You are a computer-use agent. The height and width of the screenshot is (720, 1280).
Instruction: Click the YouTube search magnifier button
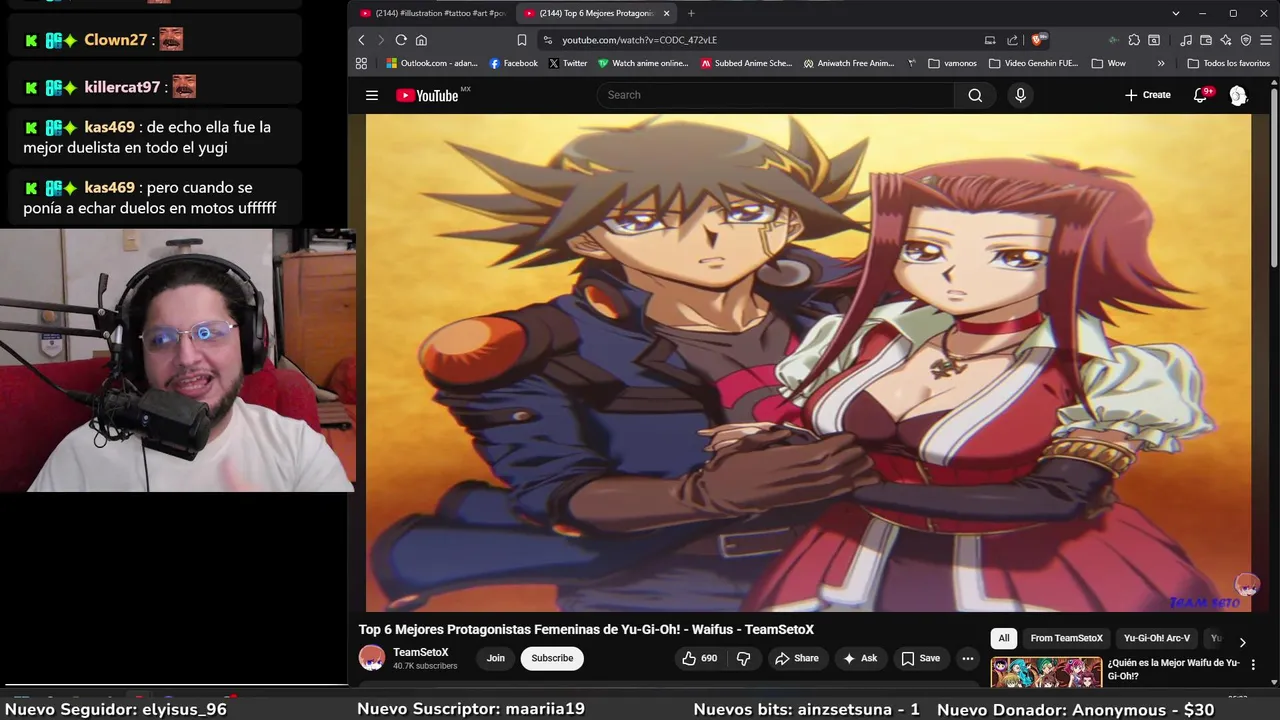pos(975,95)
